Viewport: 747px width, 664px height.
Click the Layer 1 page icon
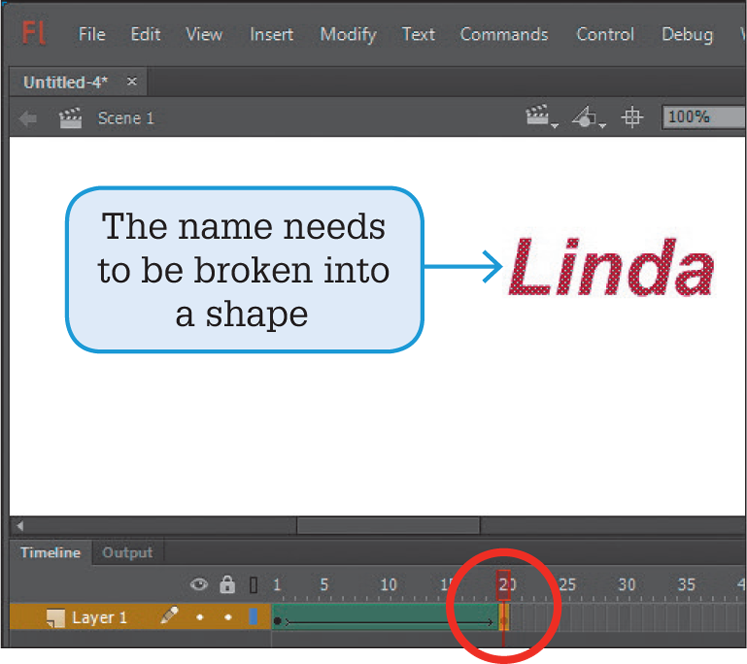[55, 618]
